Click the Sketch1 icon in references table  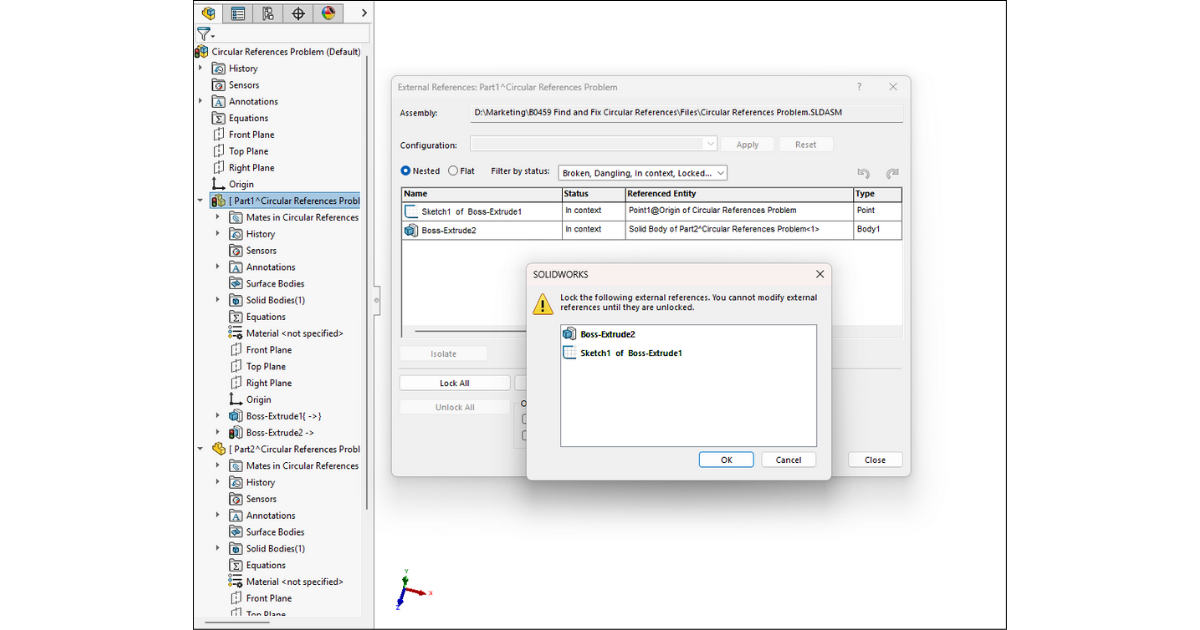411,212
